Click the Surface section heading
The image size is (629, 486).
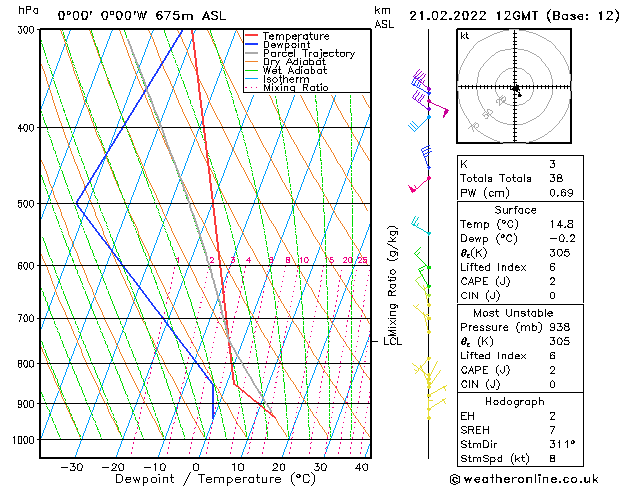[515, 210]
